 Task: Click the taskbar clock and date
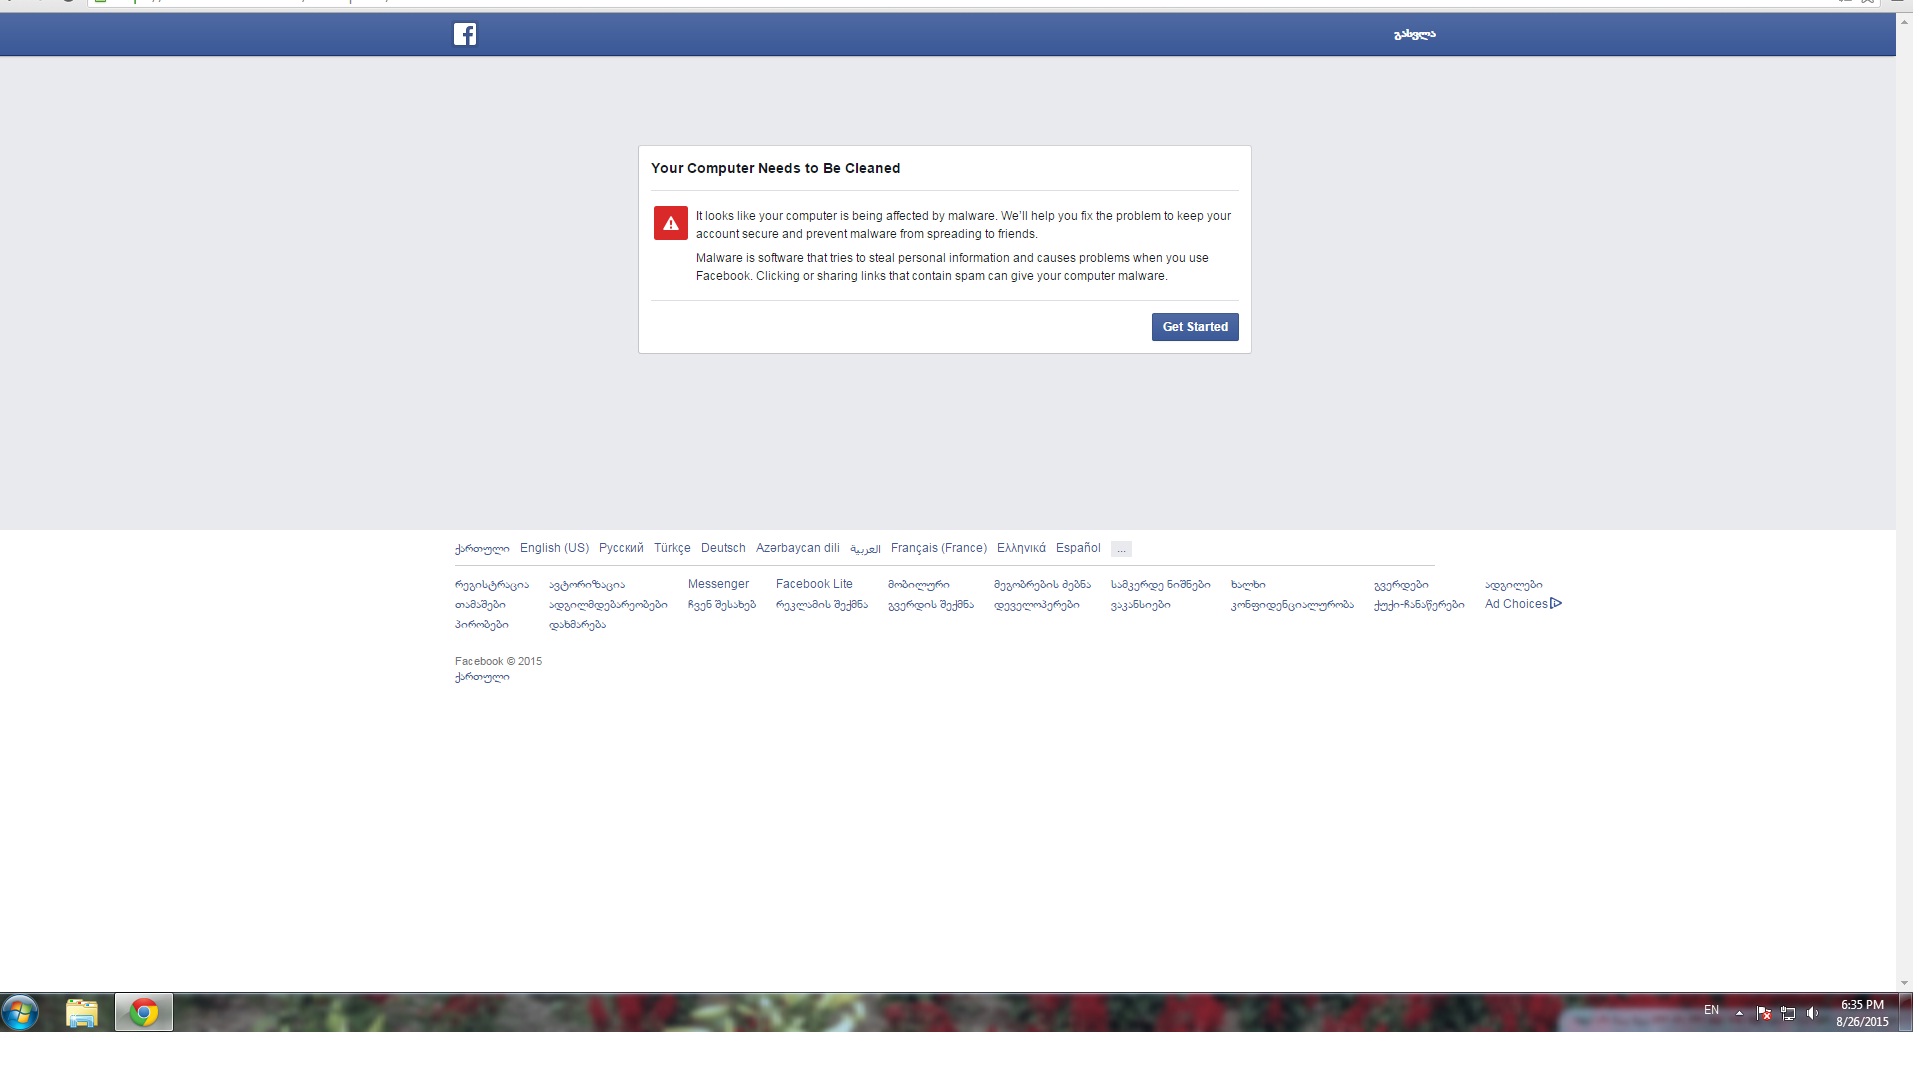(1861, 1013)
